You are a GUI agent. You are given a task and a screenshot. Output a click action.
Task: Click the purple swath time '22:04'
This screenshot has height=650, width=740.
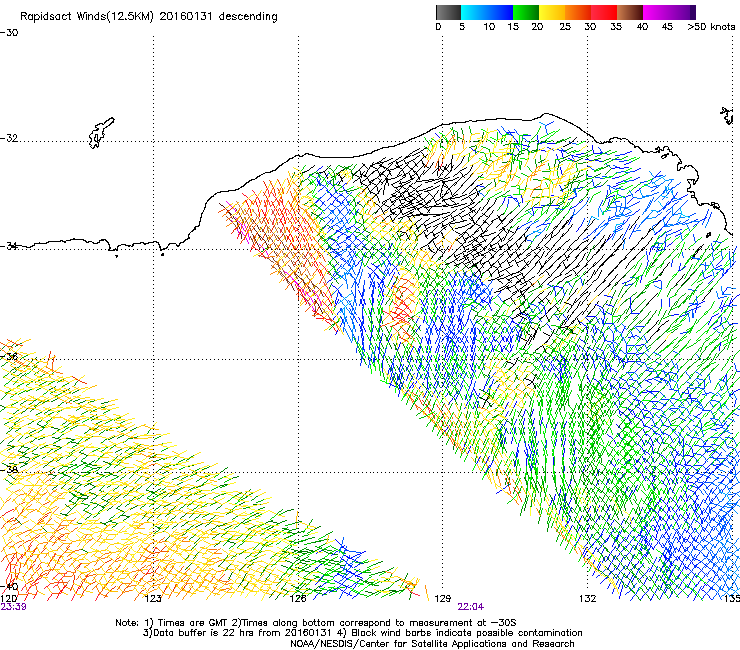click(x=471, y=607)
